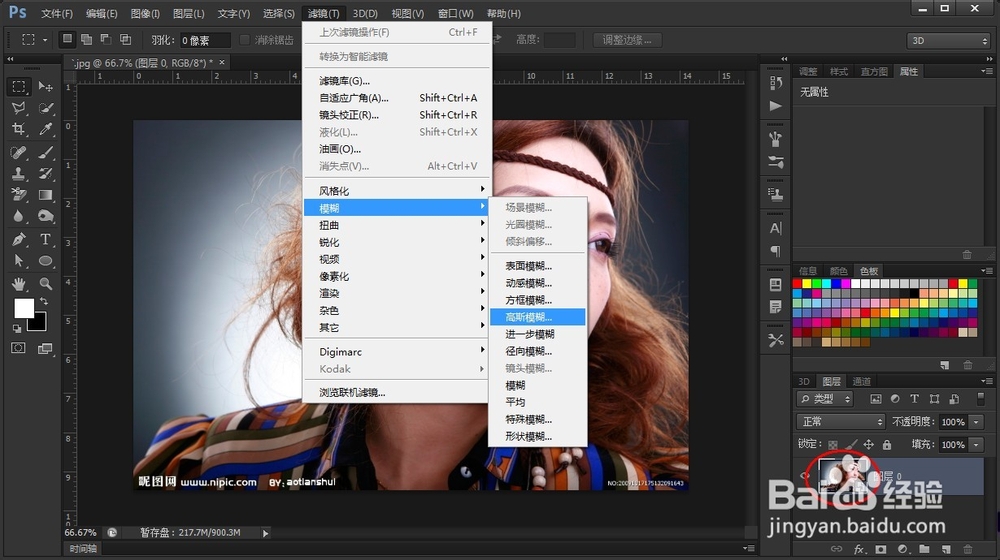Select the Healing Brush tool
The height and width of the screenshot is (560, 1000).
18,152
